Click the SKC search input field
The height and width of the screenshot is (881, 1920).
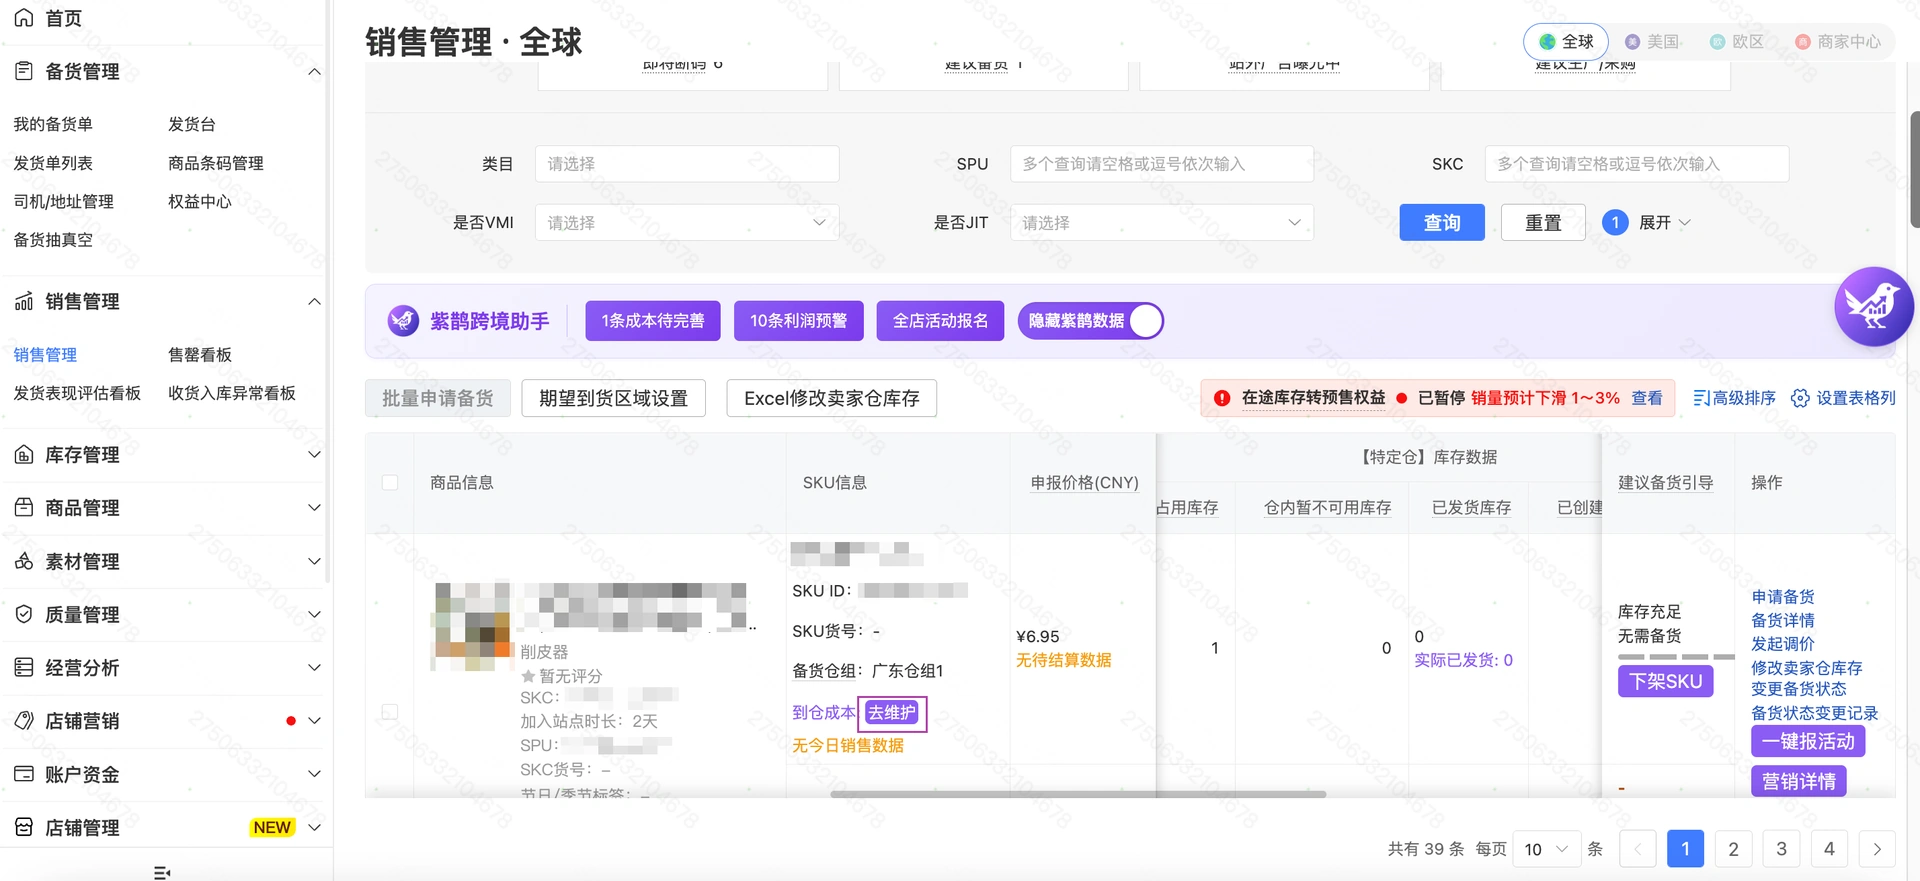pyautogui.click(x=1637, y=164)
